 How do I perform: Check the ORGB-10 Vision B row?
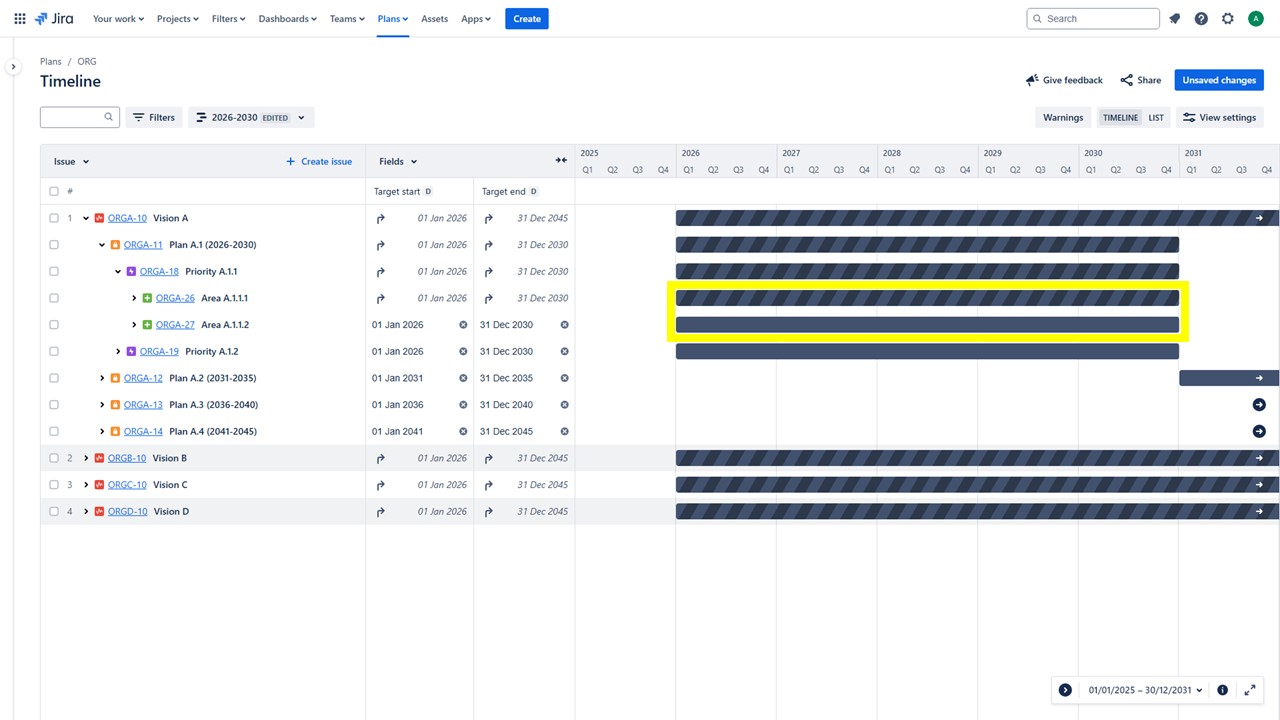click(54, 458)
